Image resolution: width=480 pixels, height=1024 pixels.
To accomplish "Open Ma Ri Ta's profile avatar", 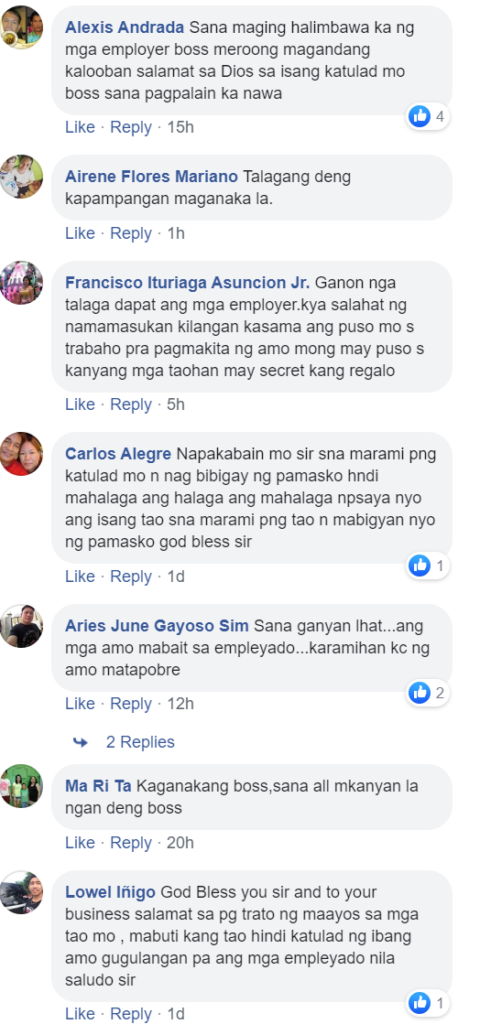I will click(x=22, y=786).
